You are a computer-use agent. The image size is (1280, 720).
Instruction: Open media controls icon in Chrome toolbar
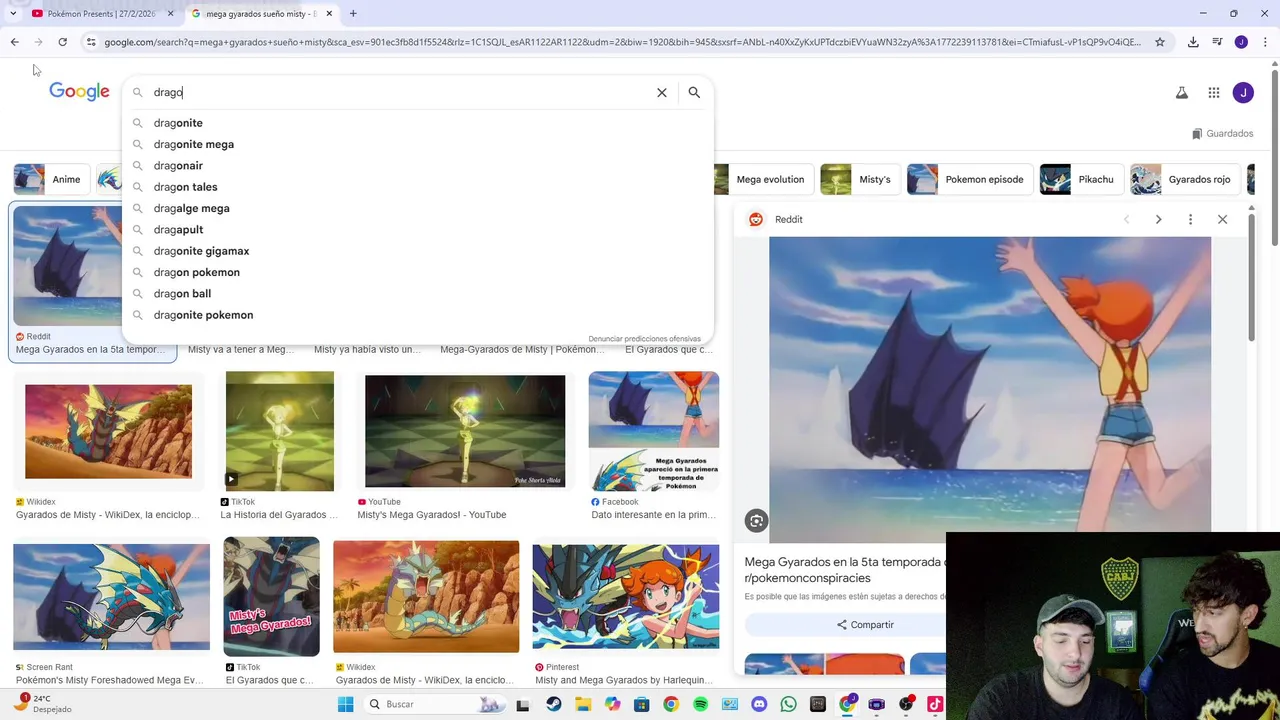(1217, 42)
